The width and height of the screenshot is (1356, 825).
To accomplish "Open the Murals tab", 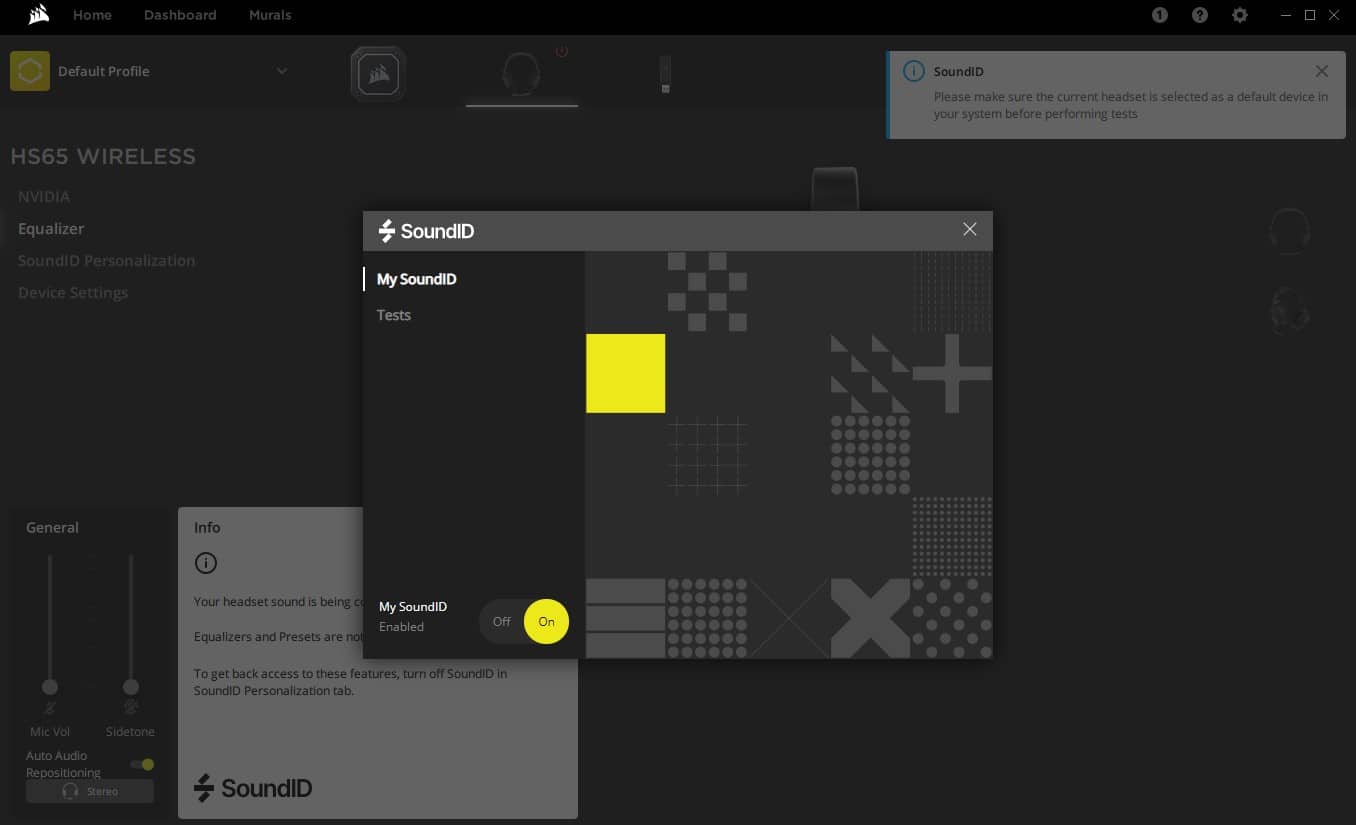I will [x=270, y=15].
